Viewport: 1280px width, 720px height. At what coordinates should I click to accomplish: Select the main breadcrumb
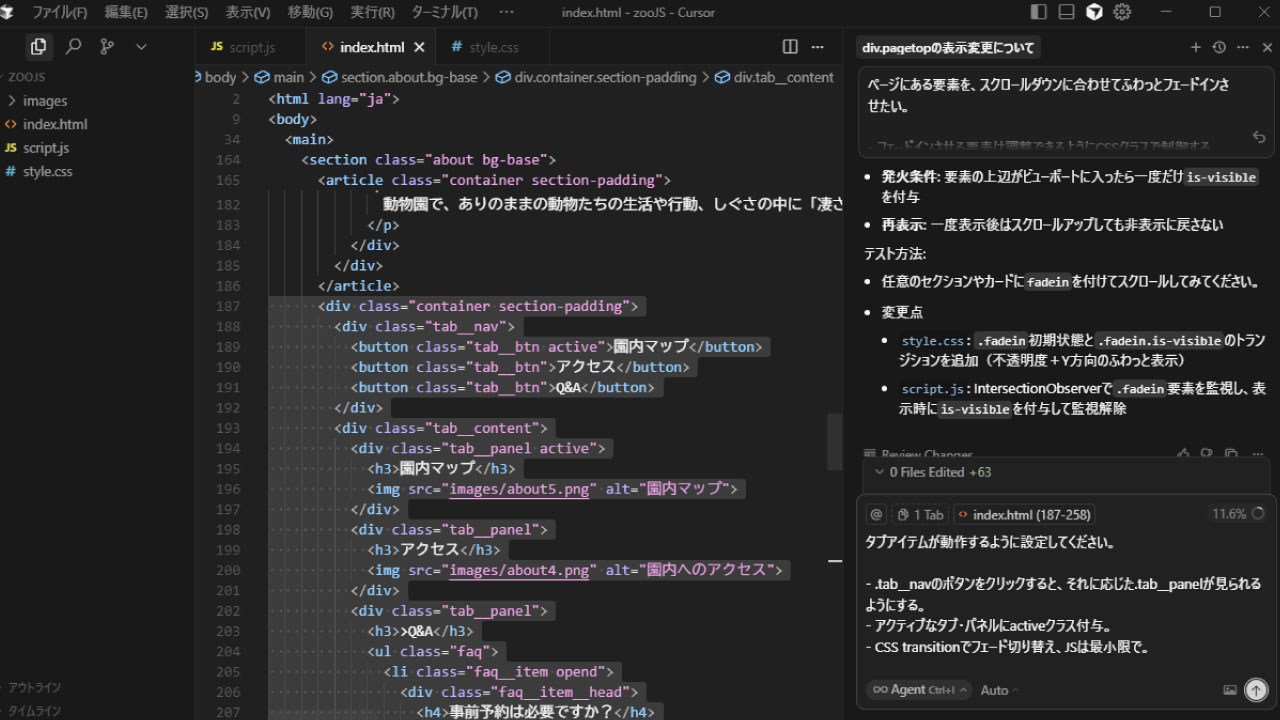tap(279, 77)
